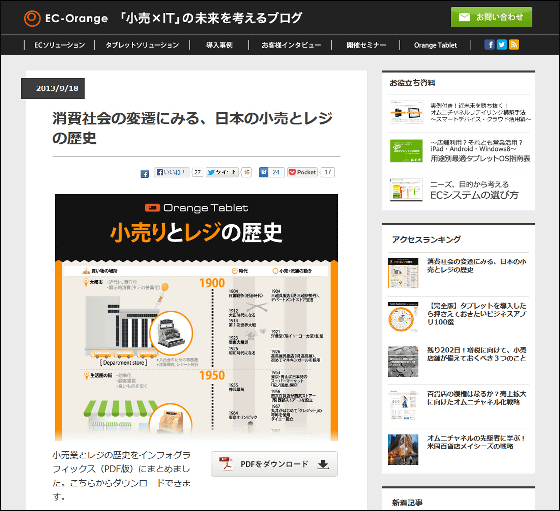Click the article title 消費社会の変遷にみる、日本の小売とレジの歴史
Viewport: 560px width, 511px height.
tap(193, 128)
